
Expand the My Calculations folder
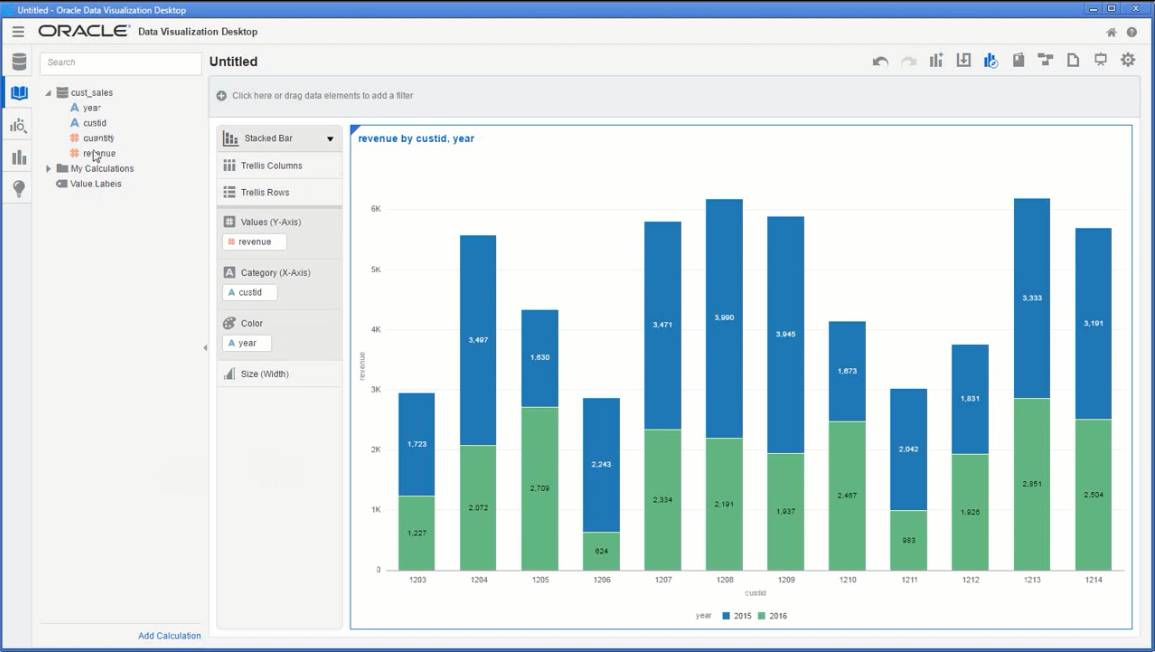point(49,169)
